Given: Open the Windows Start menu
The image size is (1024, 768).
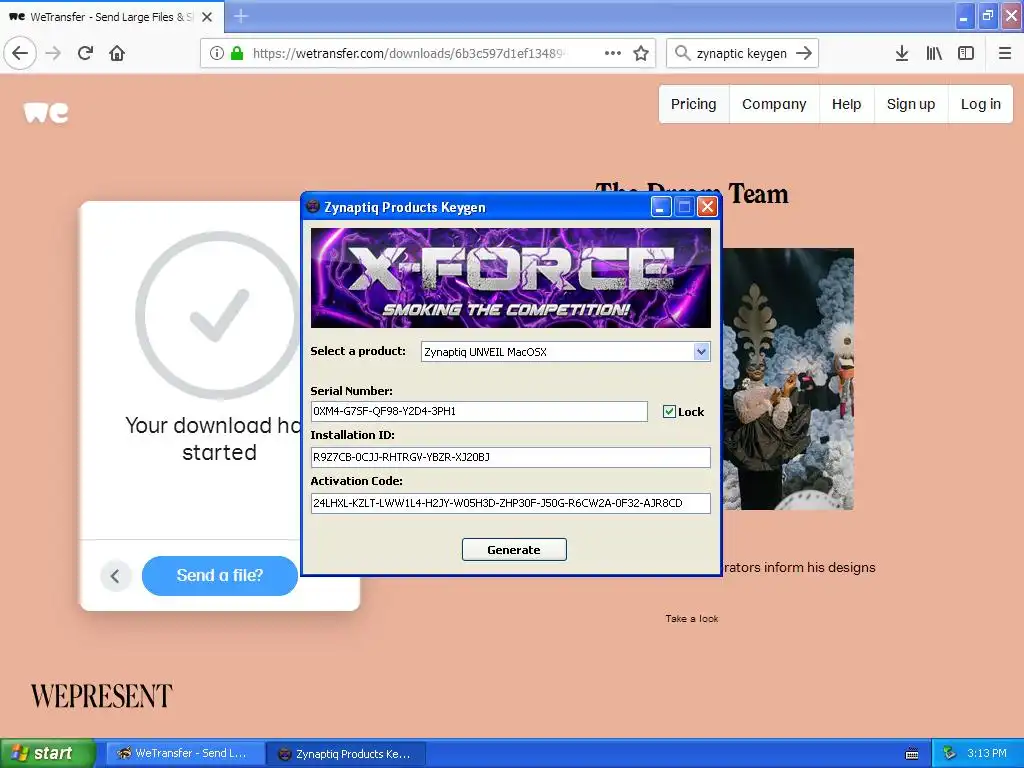Looking at the screenshot, I should point(48,753).
